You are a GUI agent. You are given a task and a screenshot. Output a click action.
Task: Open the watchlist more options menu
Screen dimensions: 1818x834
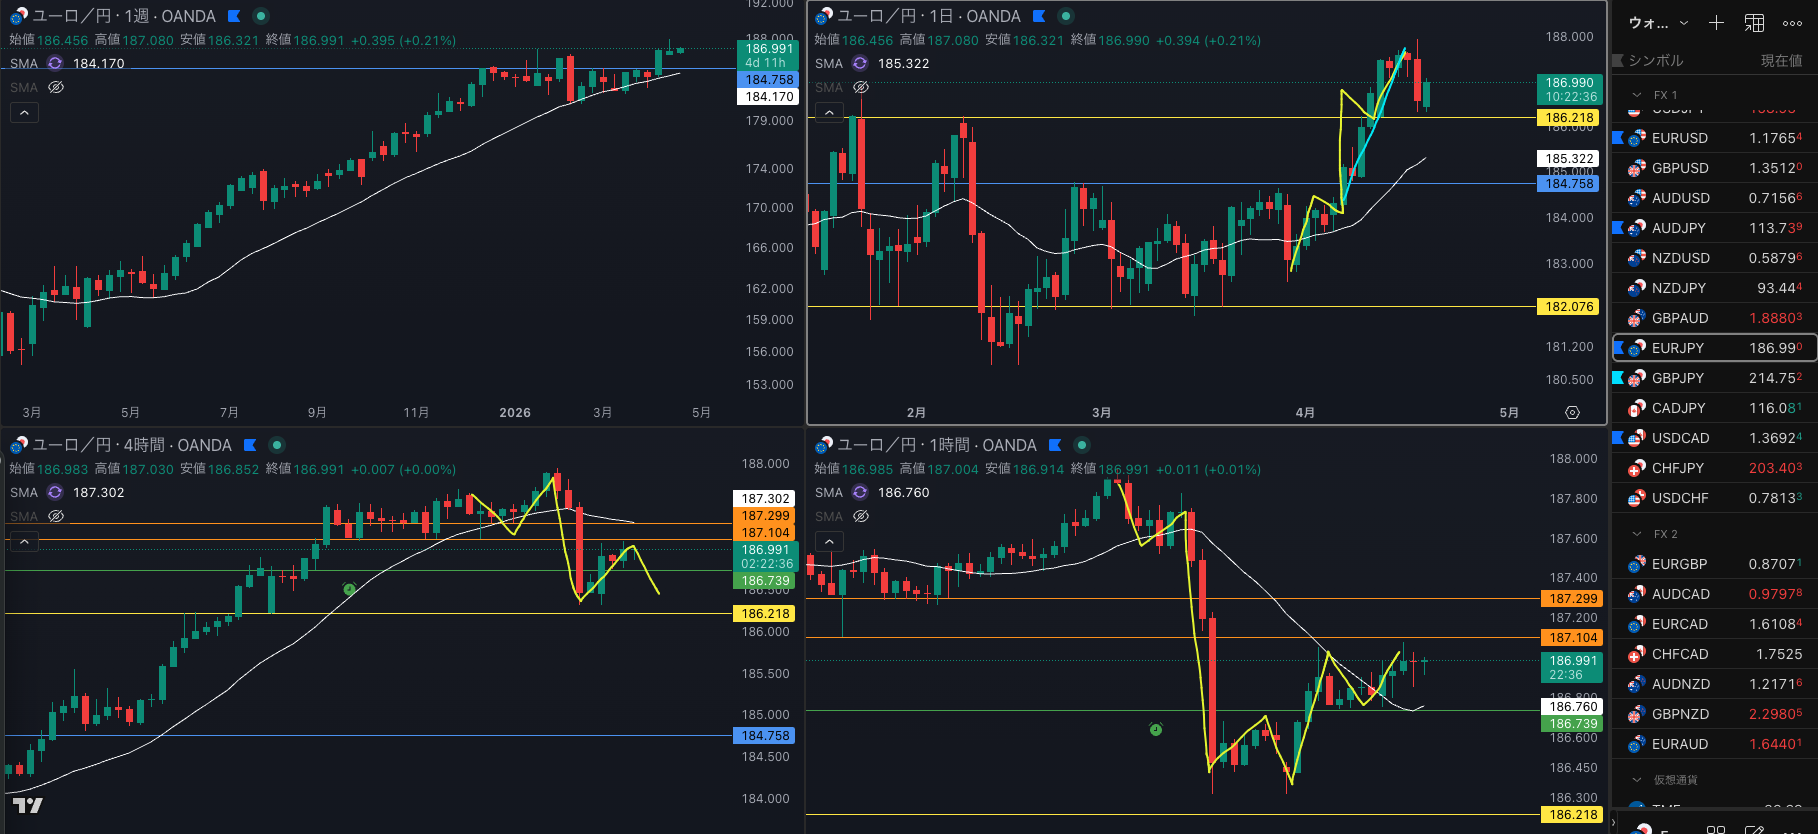(1792, 23)
